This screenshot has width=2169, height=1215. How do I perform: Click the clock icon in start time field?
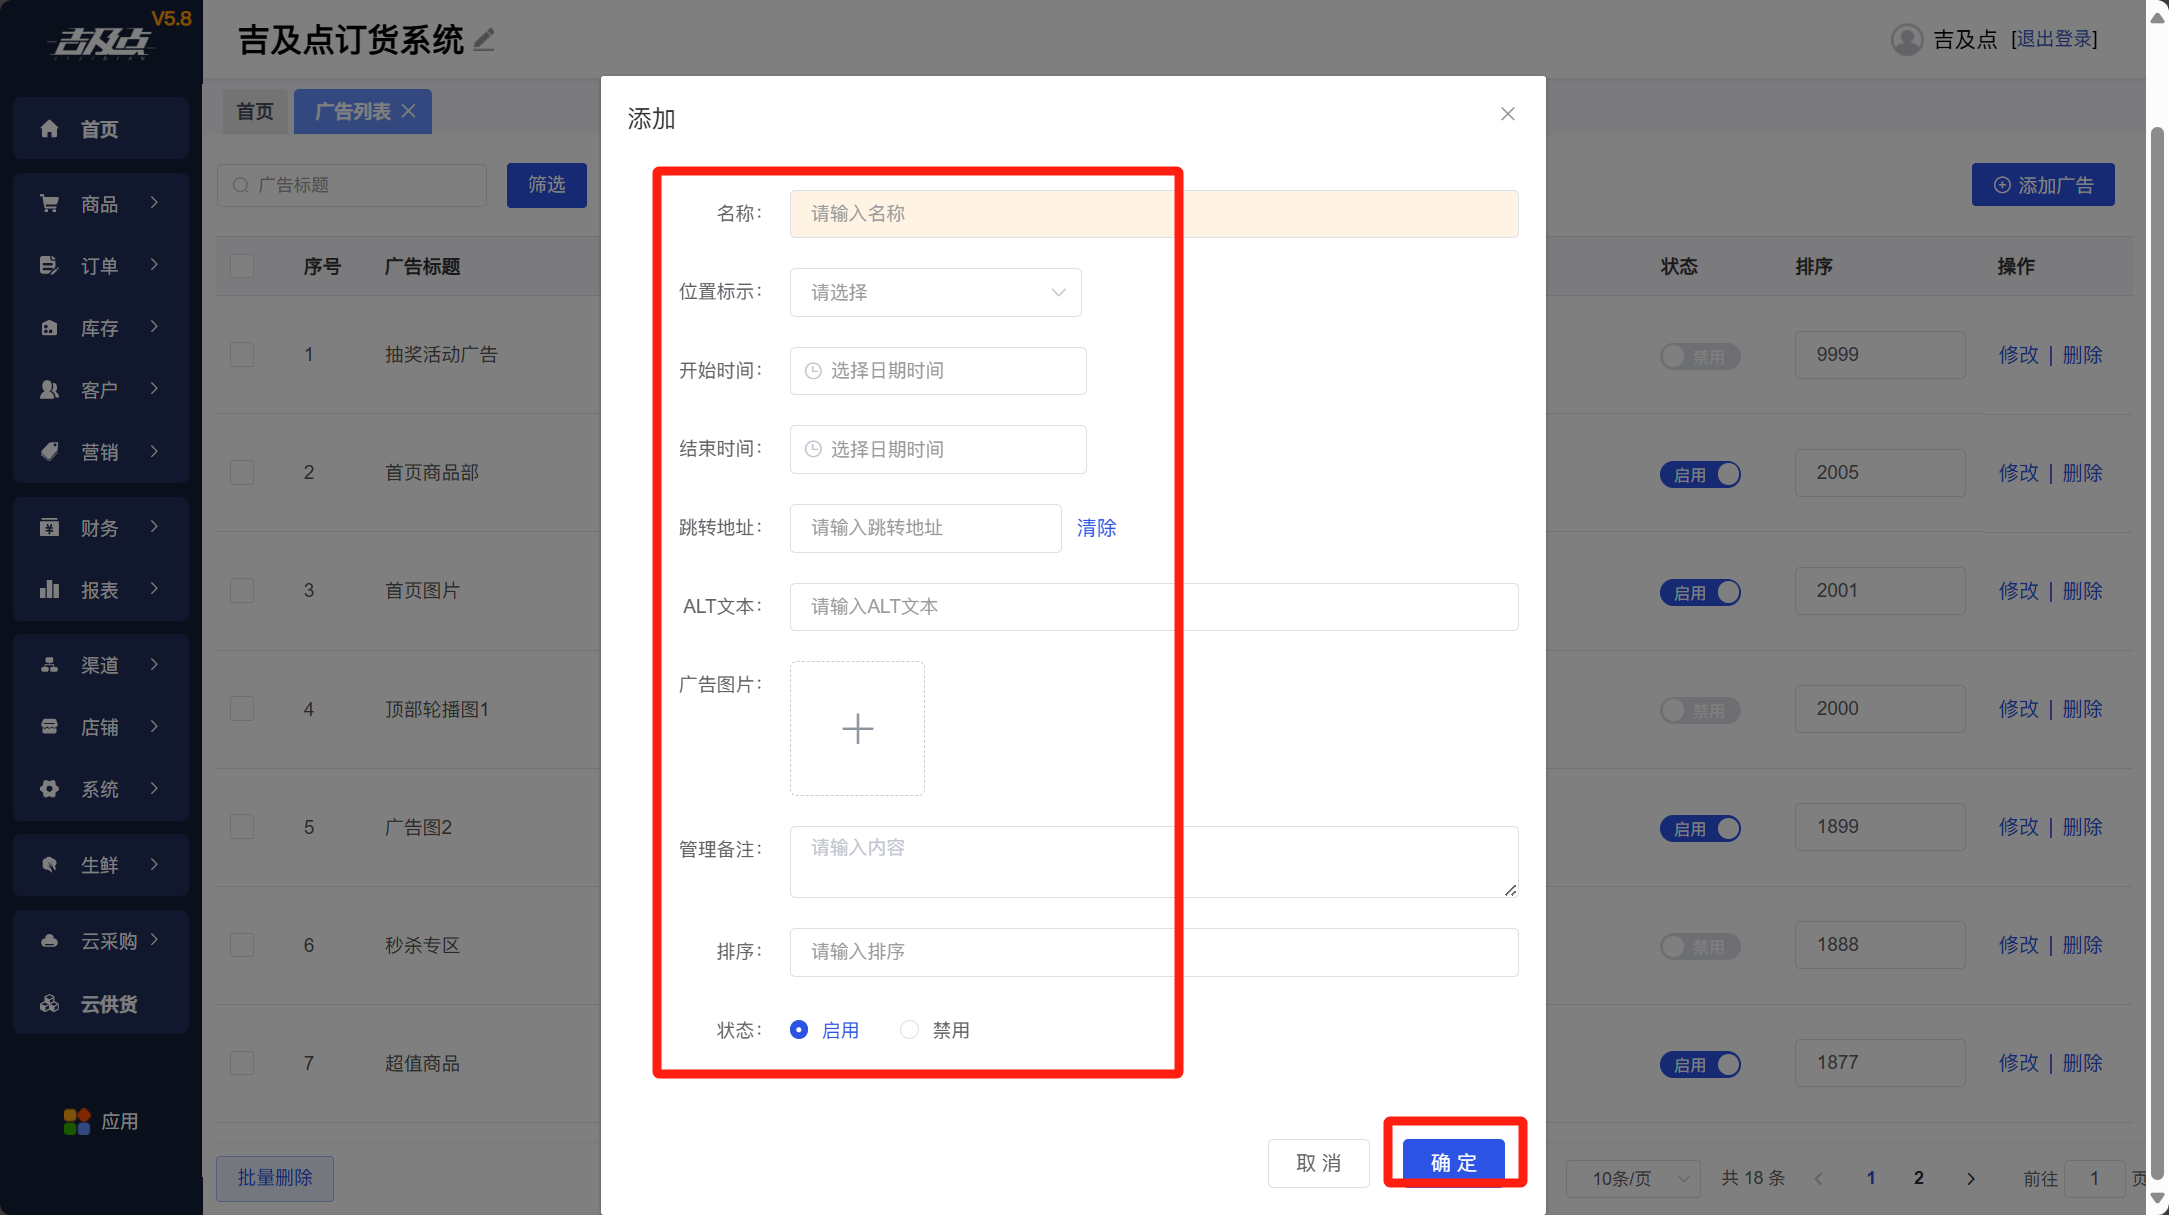814,371
